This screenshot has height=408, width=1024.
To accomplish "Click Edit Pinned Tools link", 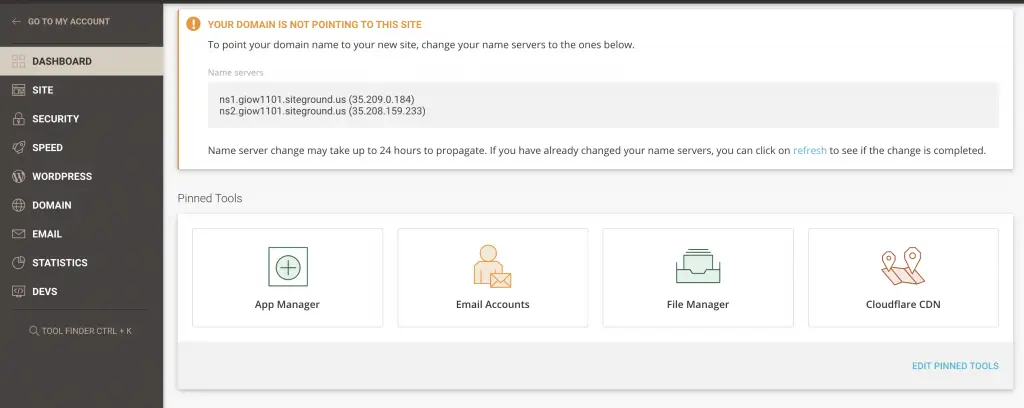I will tap(954, 366).
